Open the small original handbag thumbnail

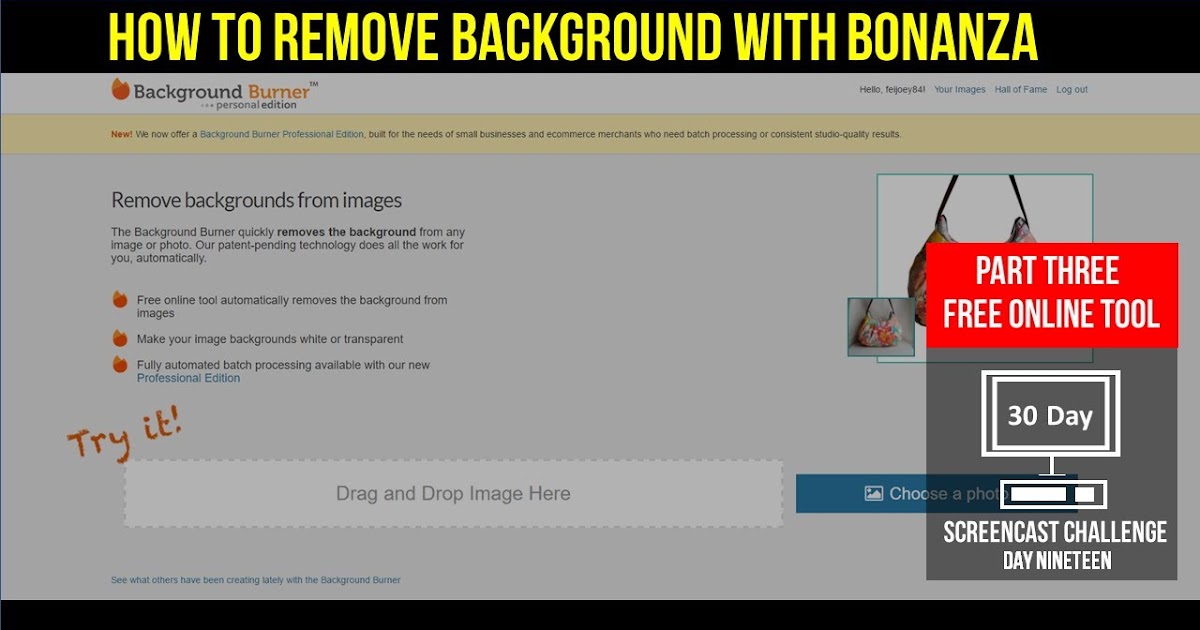[x=881, y=327]
